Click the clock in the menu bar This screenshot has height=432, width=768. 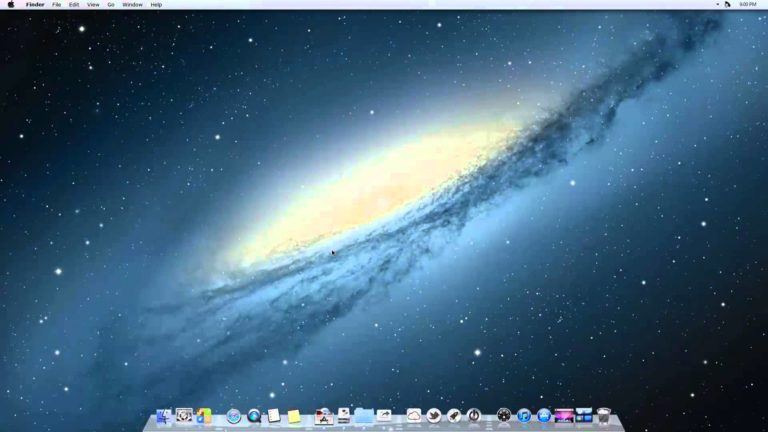coord(747,4)
